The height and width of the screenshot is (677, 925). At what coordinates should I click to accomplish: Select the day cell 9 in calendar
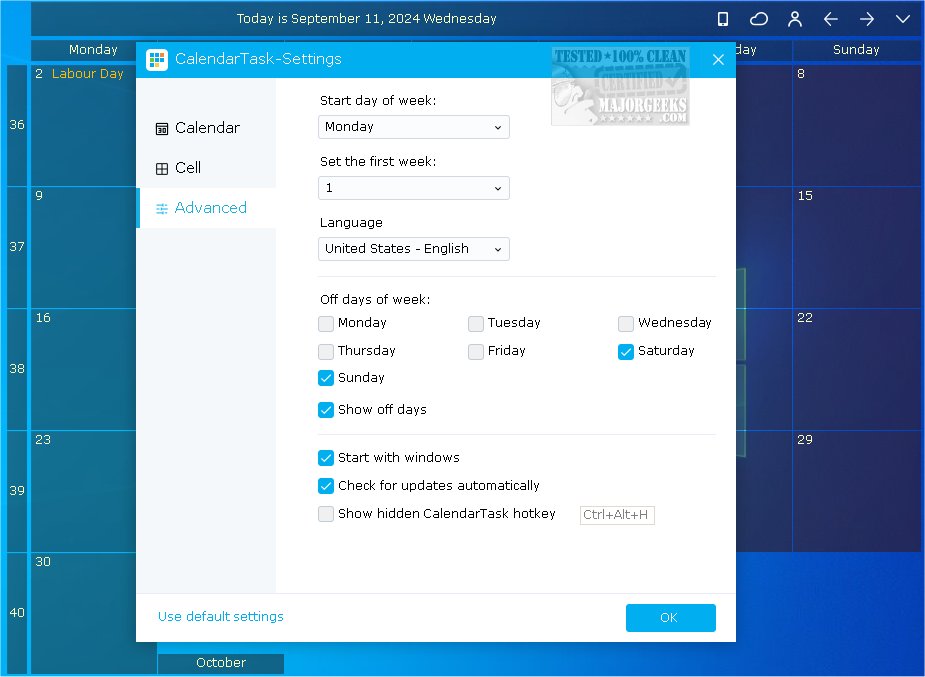[x=83, y=248]
